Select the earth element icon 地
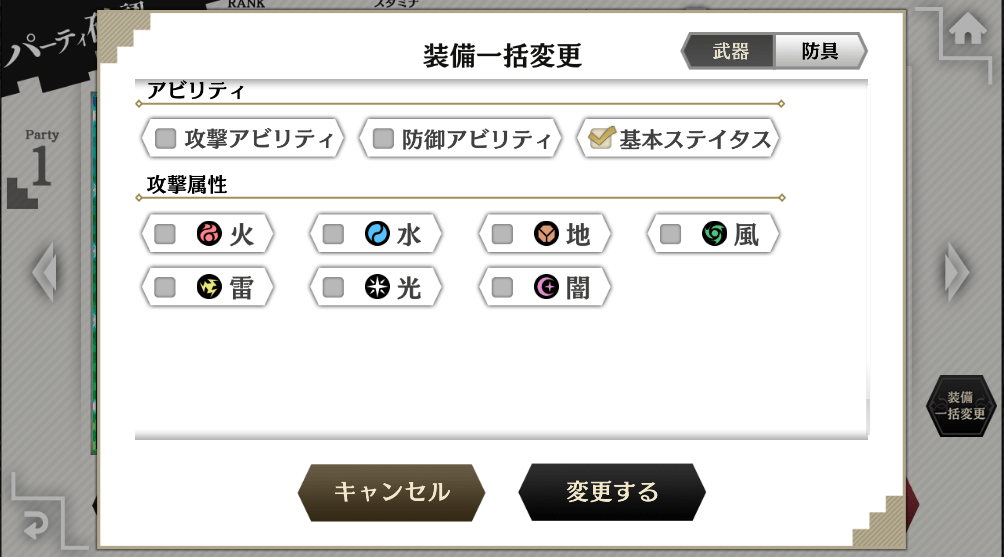 tap(546, 234)
